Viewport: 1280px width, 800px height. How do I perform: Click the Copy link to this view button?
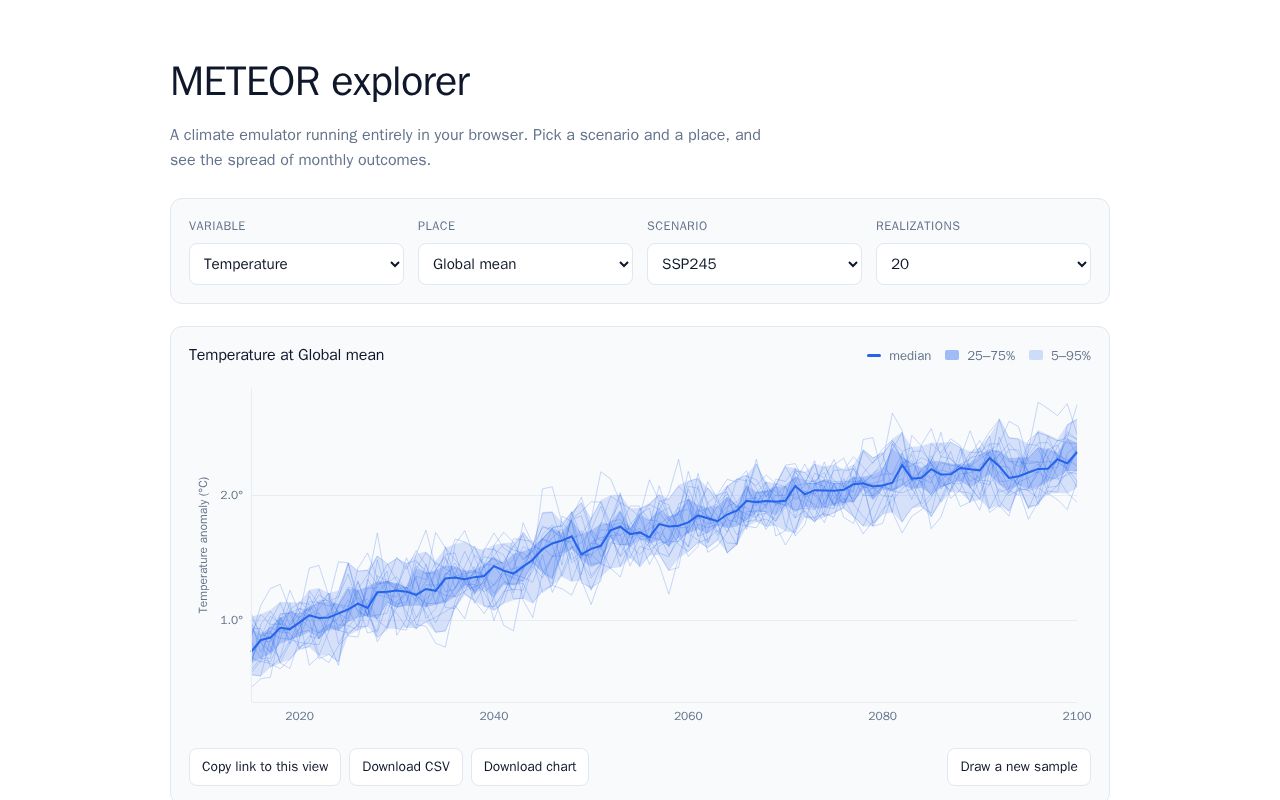coord(265,767)
